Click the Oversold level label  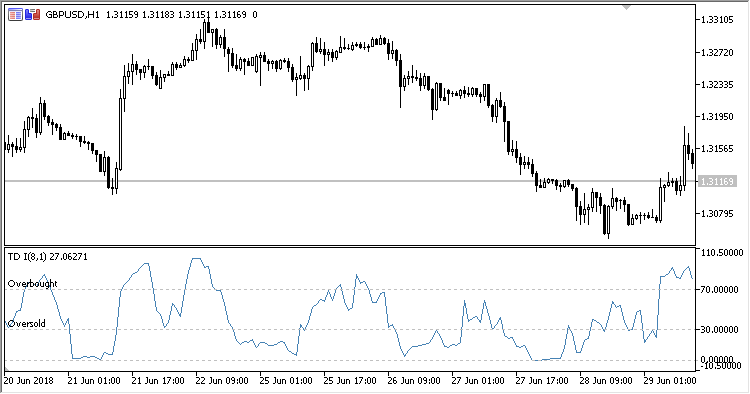[x=27, y=324]
